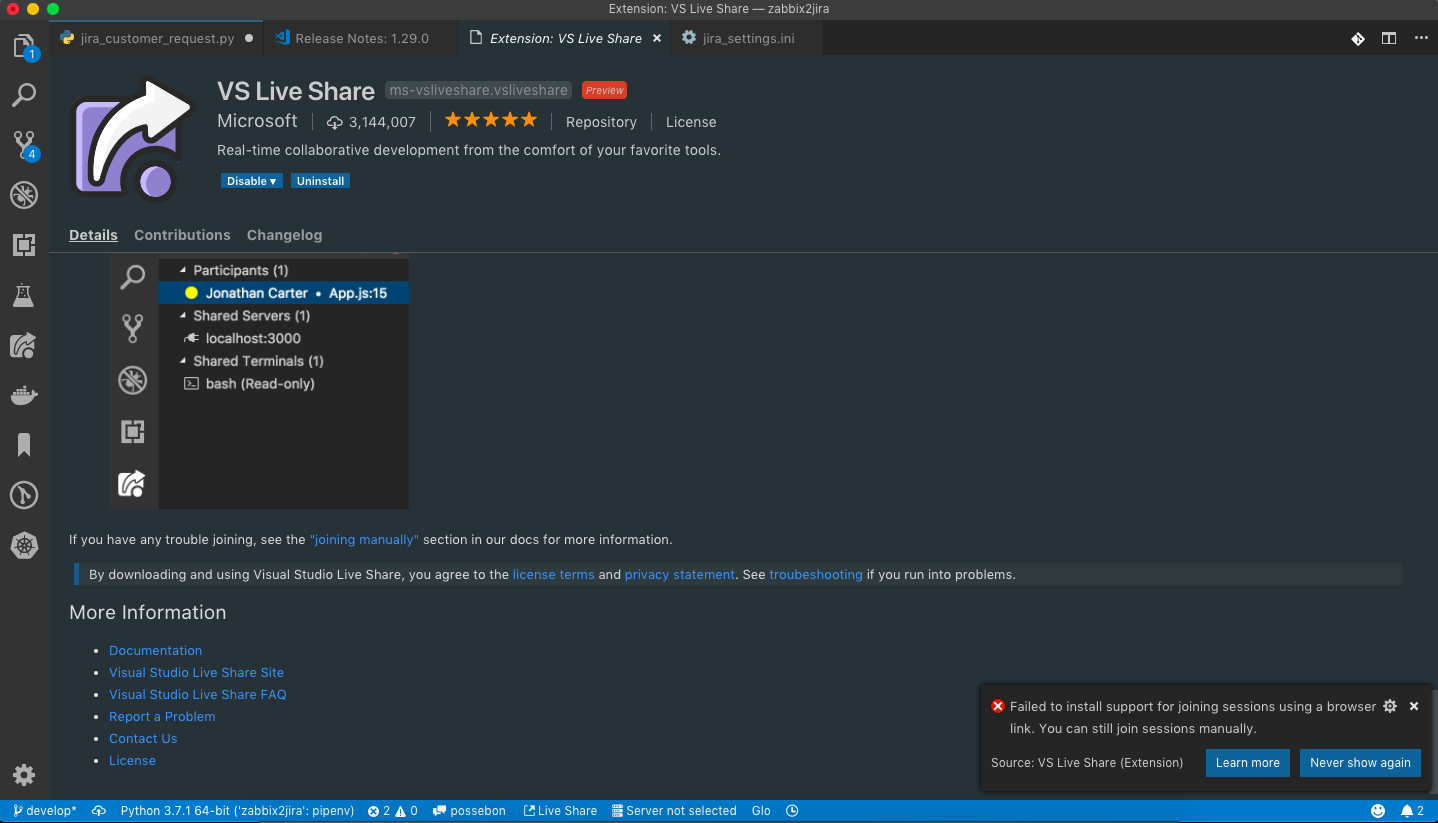Open the Report a Problem link
The height and width of the screenshot is (823, 1438).
pyautogui.click(x=162, y=716)
